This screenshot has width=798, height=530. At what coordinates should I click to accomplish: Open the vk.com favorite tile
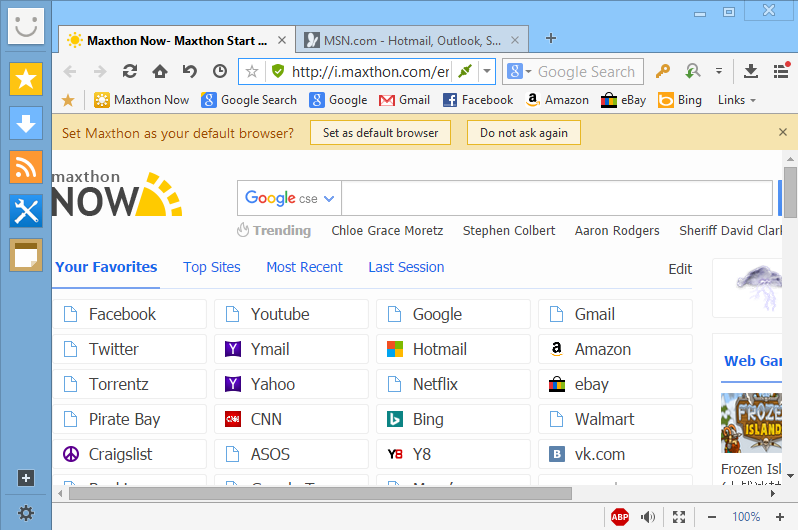pyautogui.click(x=615, y=454)
